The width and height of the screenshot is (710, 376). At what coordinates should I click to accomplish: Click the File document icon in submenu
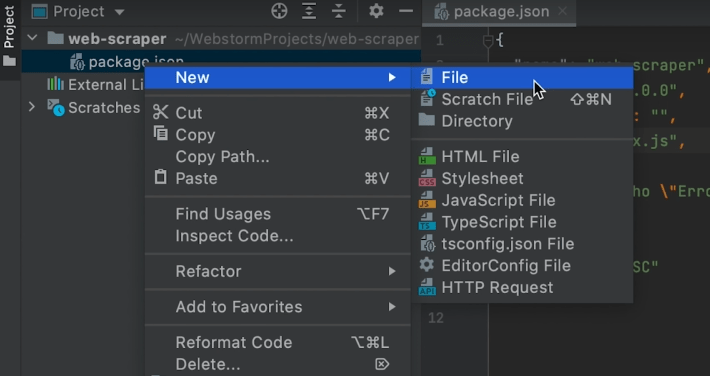coord(427,77)
